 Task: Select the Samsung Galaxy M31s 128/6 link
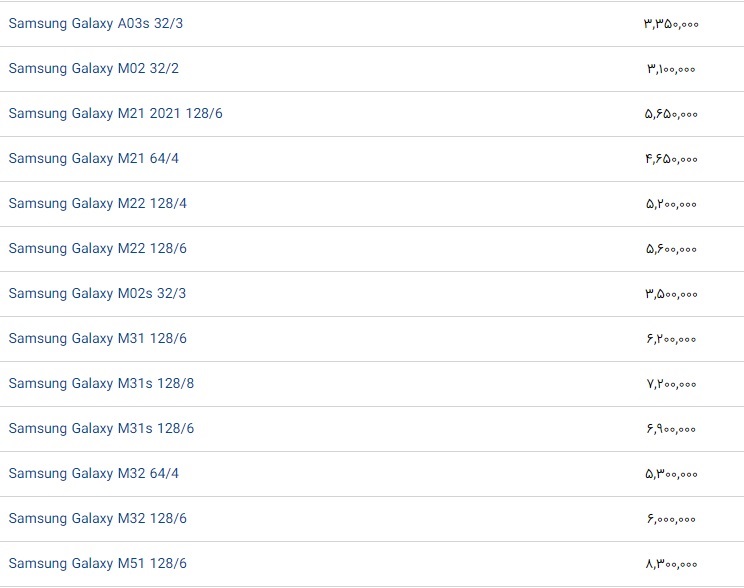(x=101, y=429)
